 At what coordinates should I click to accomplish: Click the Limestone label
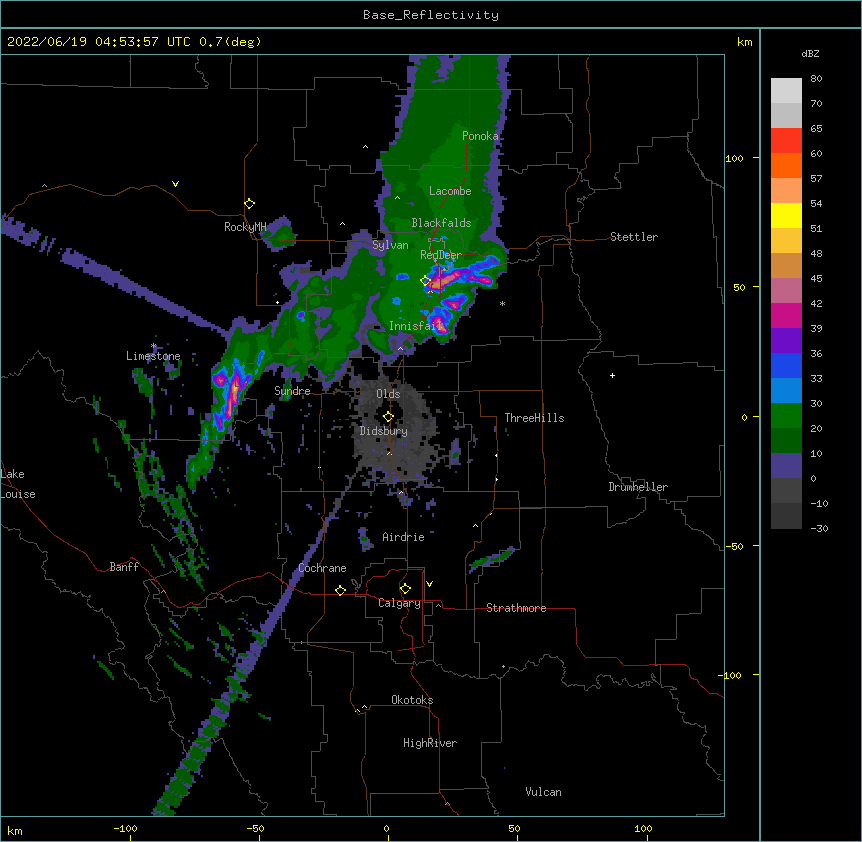tap(153, 356)
